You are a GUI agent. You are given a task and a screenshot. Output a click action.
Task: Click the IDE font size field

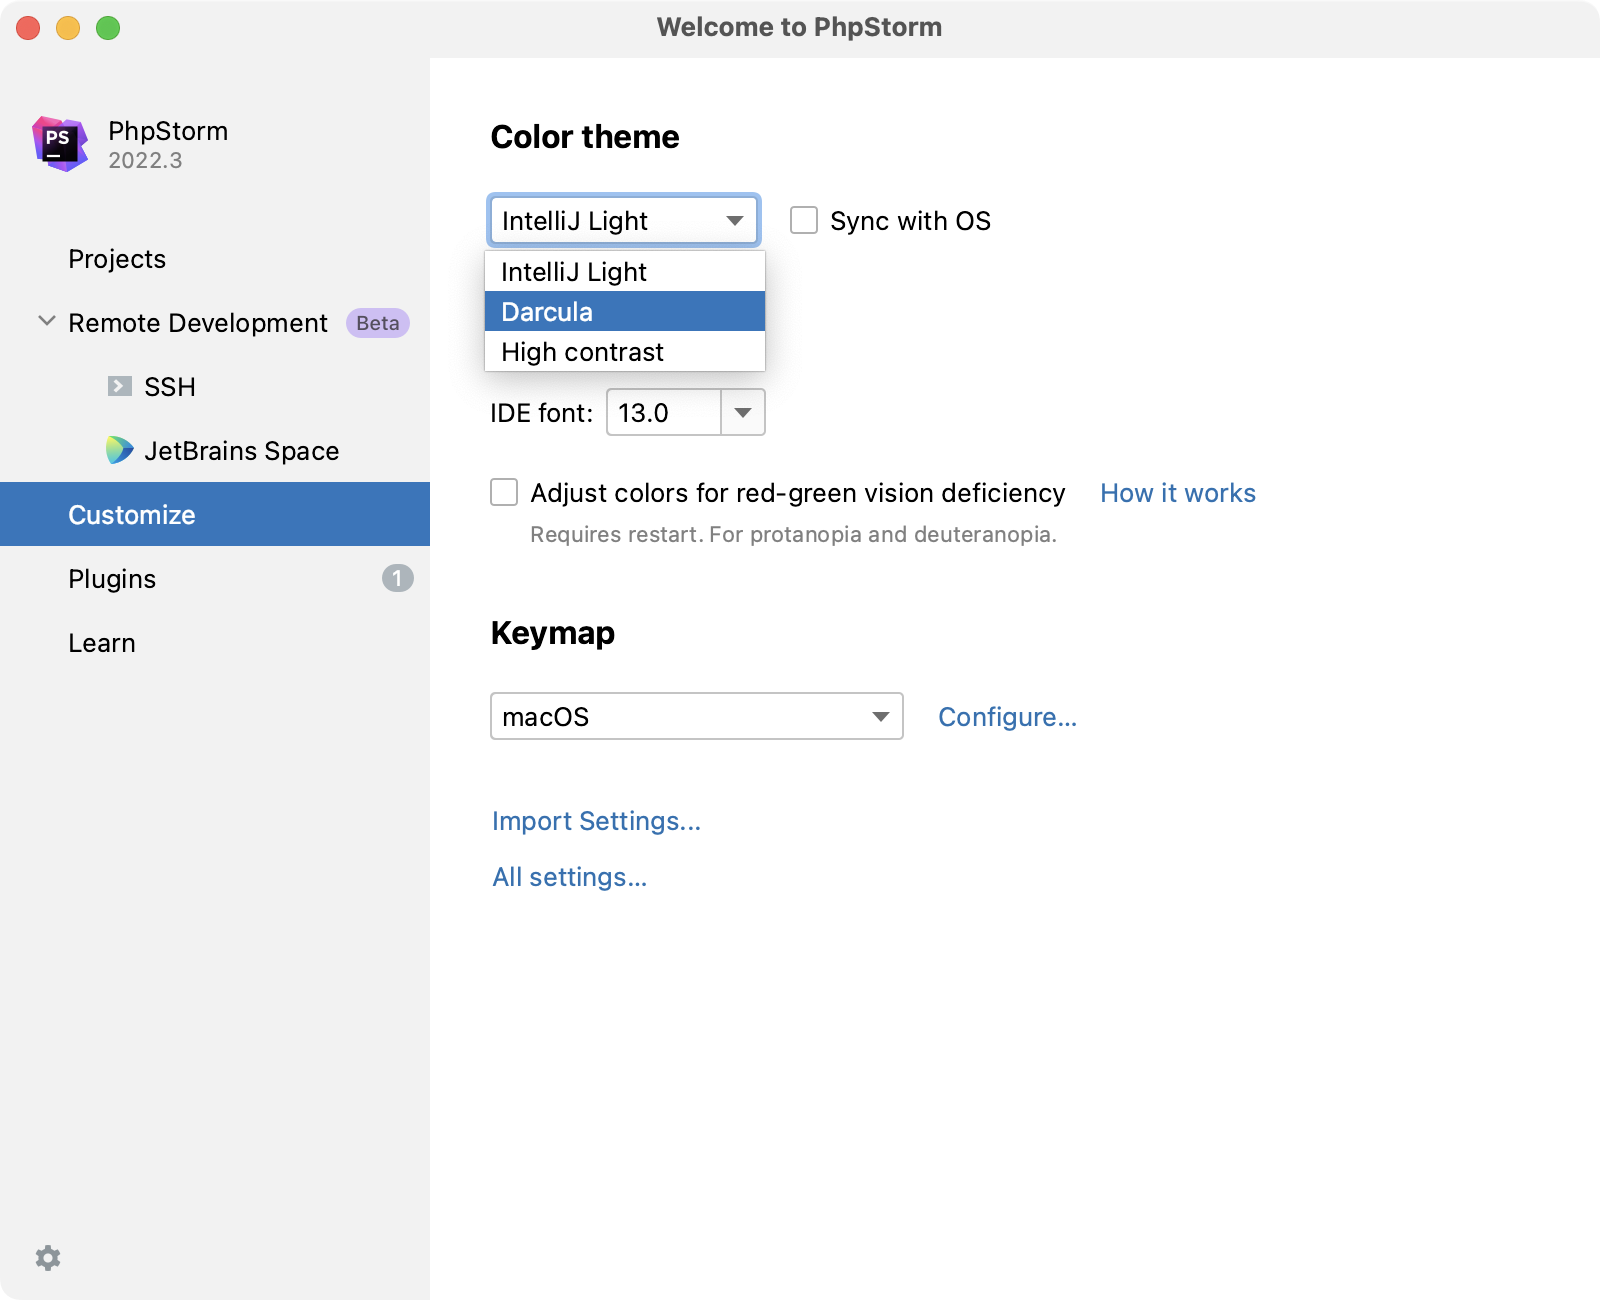(663, 412)
